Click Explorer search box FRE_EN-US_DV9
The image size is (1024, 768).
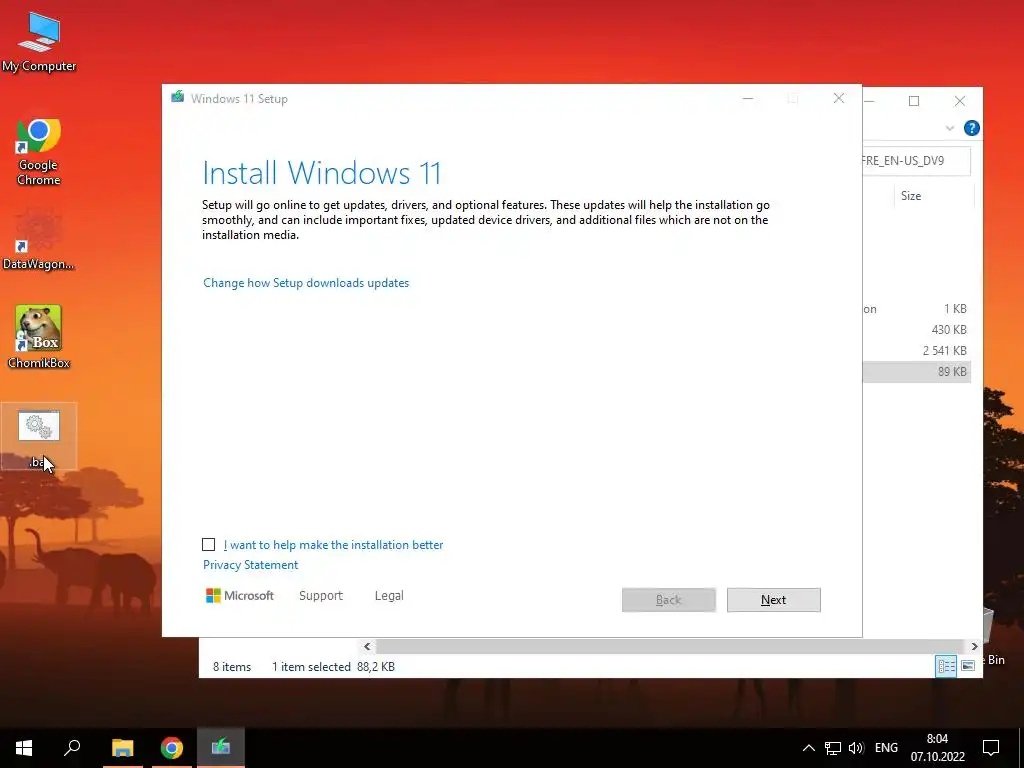pyautogui.click(x=914, y=161)
